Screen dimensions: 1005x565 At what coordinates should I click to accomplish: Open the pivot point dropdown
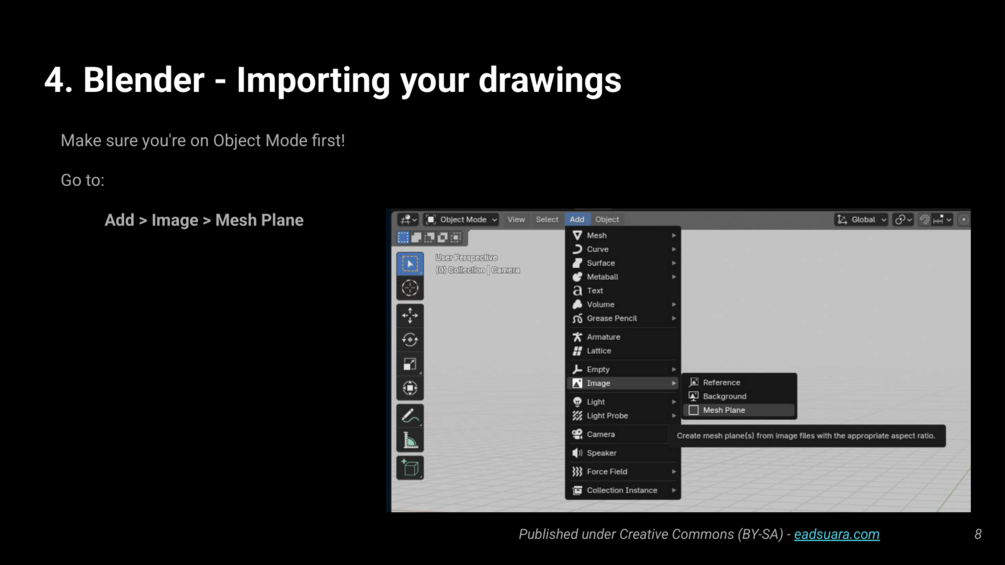[x=903, y=220]
